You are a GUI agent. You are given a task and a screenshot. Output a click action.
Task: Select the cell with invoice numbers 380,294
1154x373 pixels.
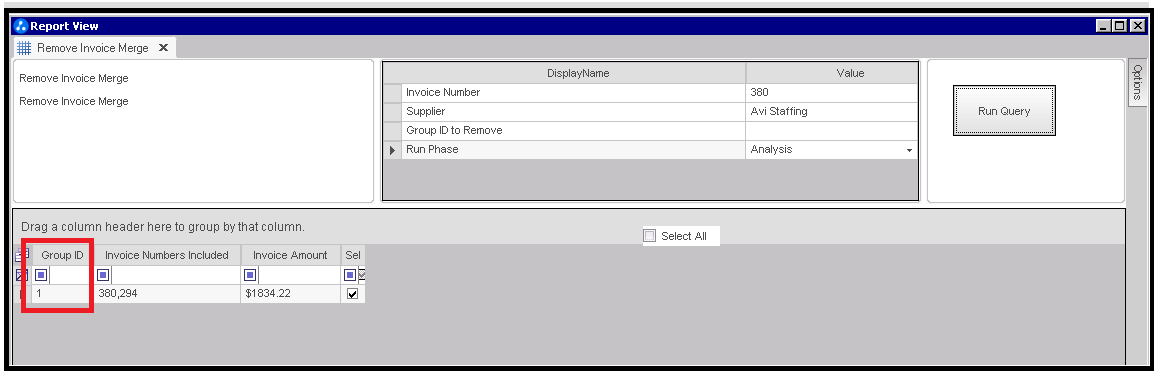167,294
